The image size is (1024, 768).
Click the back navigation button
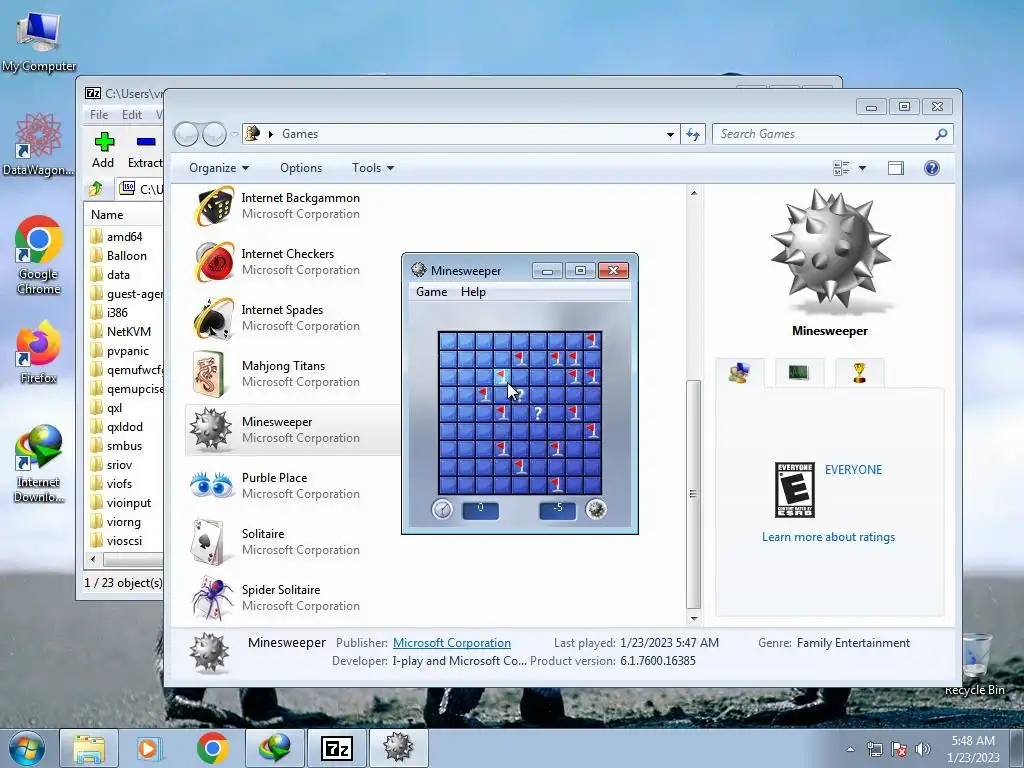(187, 135)
